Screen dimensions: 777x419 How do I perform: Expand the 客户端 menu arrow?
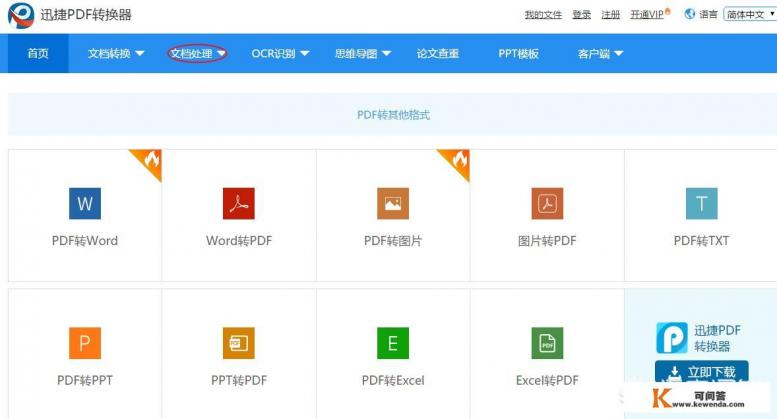[x=618, y=53]
